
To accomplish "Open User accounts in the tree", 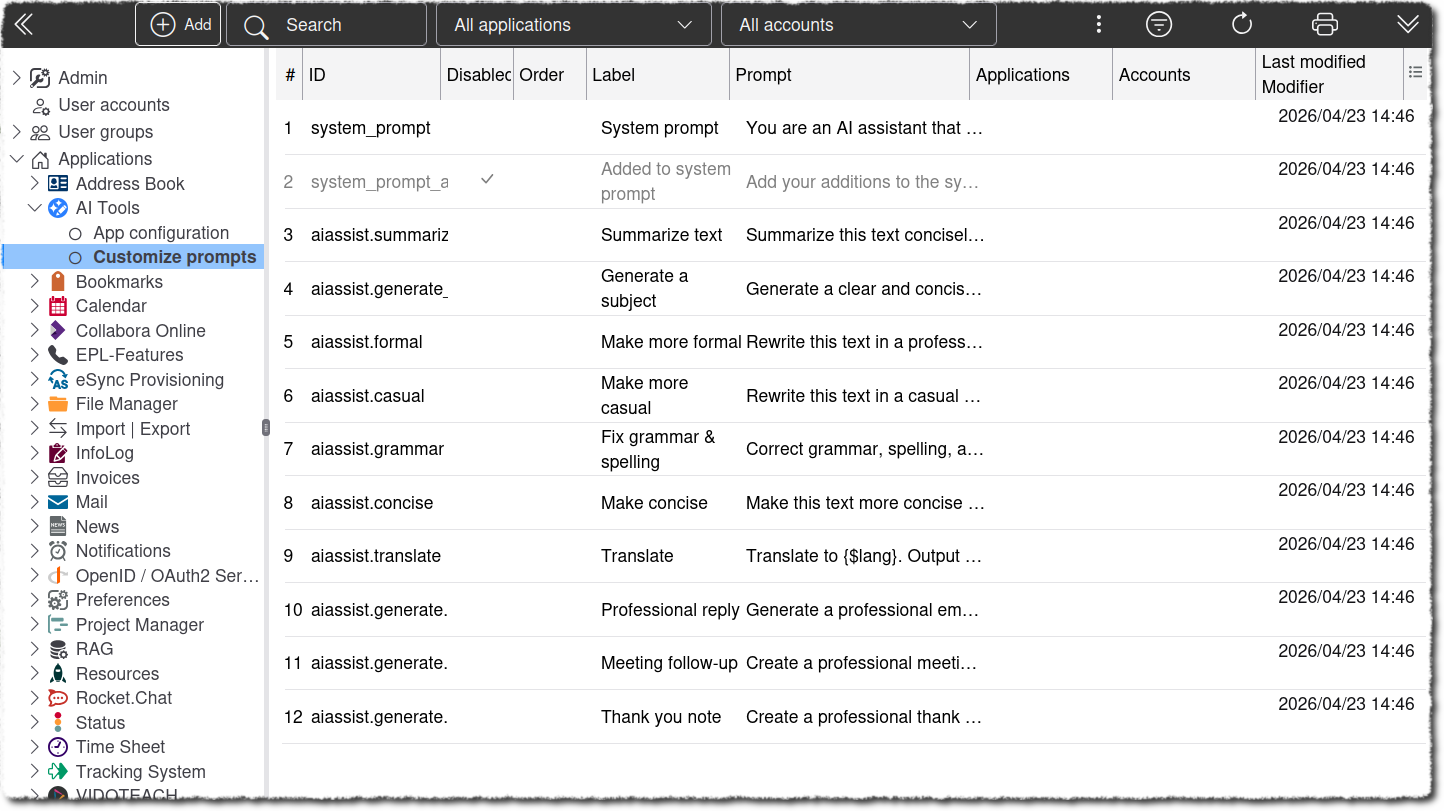I will coord(114,105).
